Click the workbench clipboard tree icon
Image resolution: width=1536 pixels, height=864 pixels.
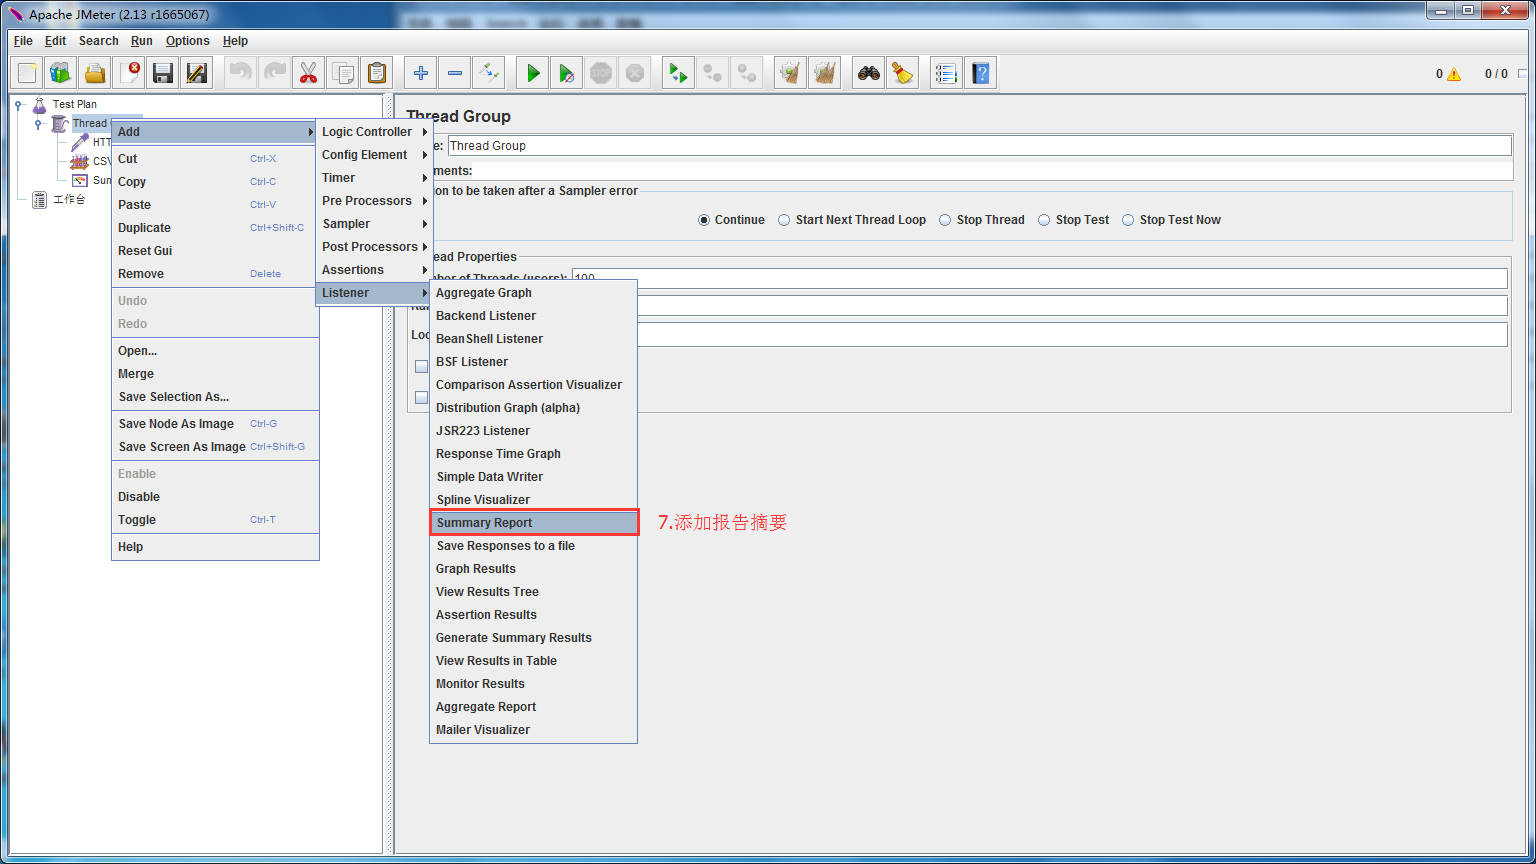pos(39,200)
